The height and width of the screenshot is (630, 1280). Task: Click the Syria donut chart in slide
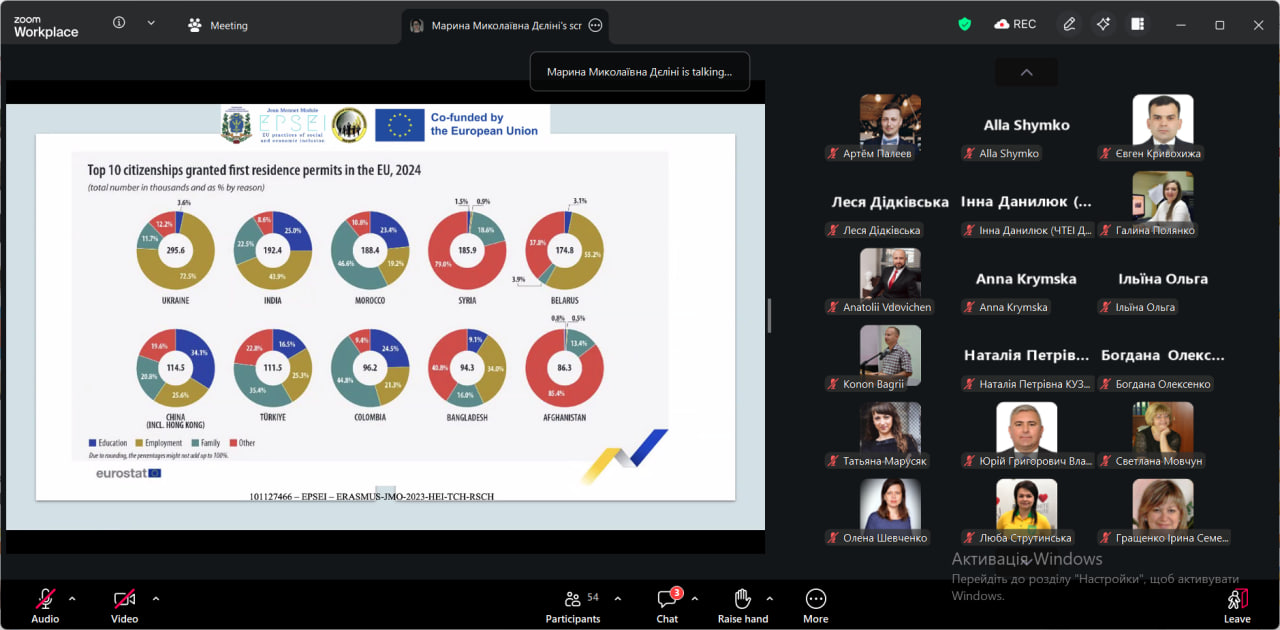coord(467,250)
